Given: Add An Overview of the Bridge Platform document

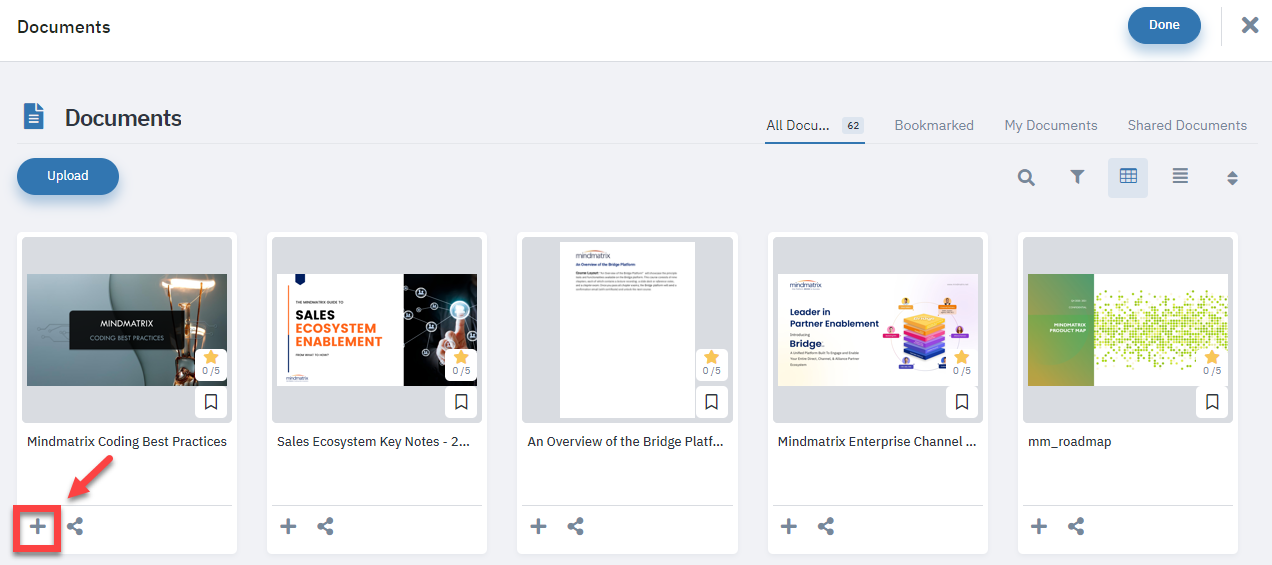Looking at the screenshot, I should pyautogui.click(x=538, y=526).
